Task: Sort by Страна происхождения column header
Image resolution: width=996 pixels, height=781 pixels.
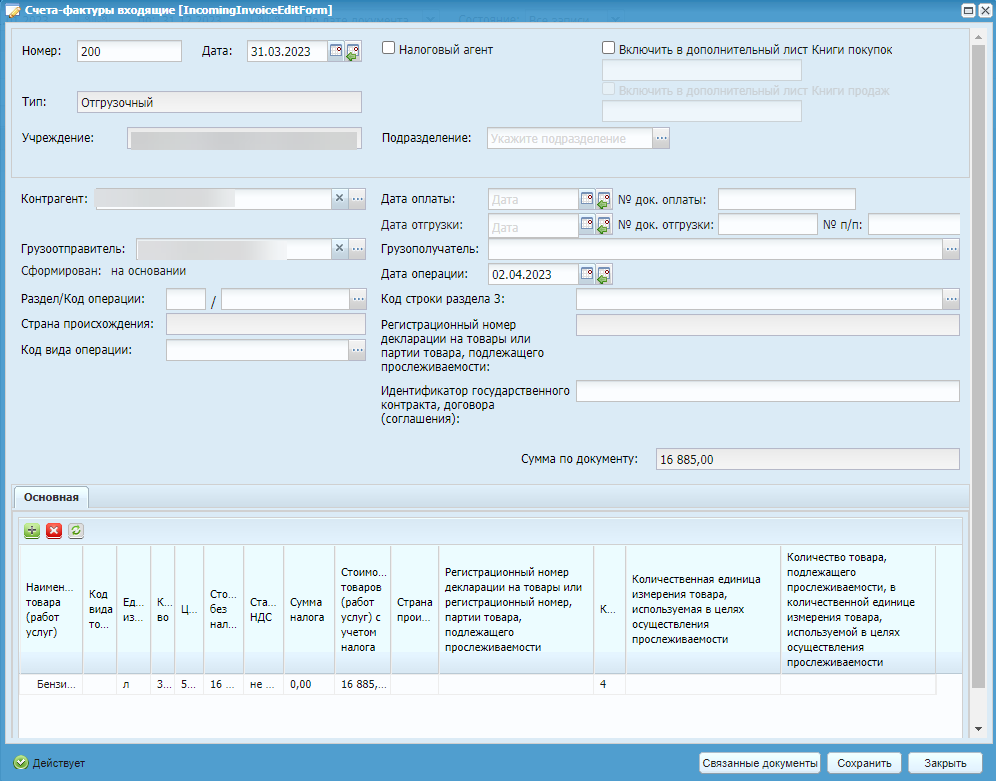Action: (x=414, y=610)
